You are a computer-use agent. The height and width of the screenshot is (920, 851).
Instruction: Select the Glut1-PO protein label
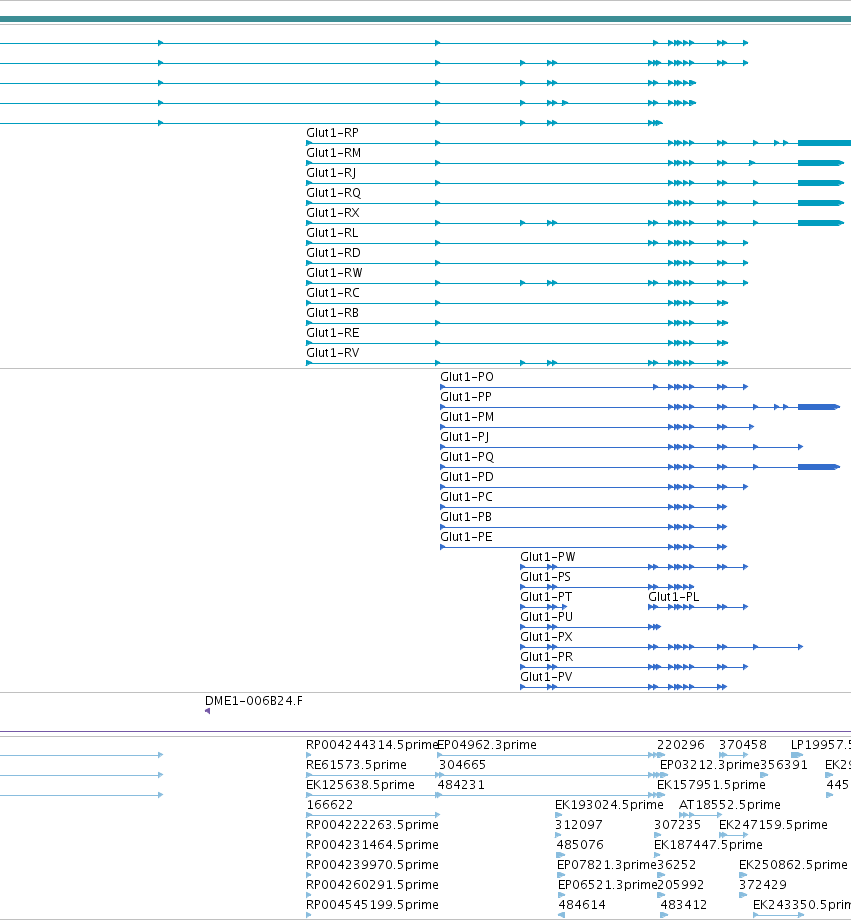(467, 377)
